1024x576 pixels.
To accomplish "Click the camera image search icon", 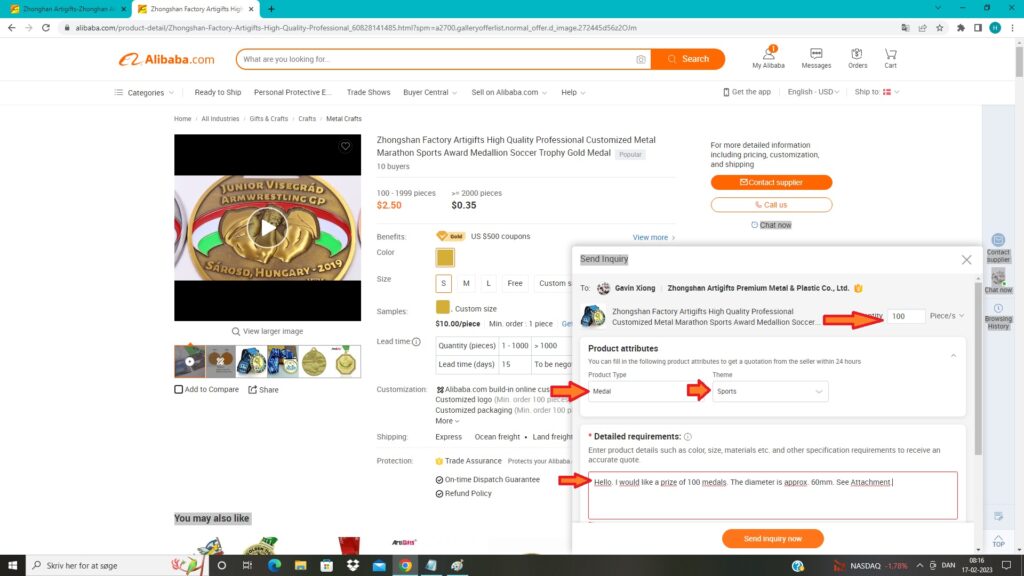I will tap(640, 59).
